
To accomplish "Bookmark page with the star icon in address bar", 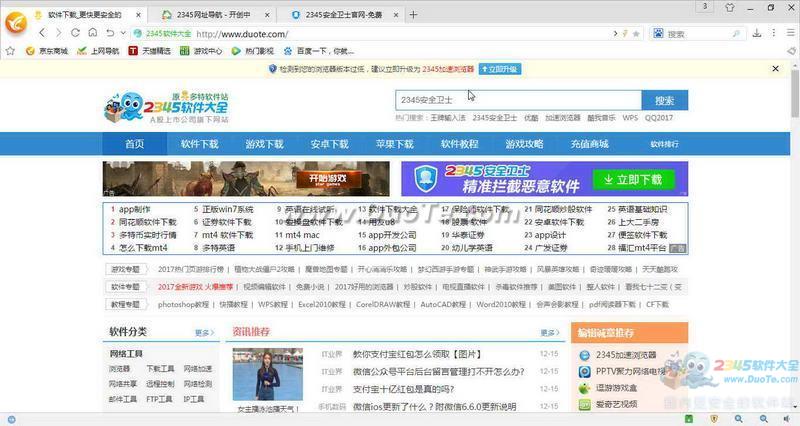I will (x=636, y=34).
